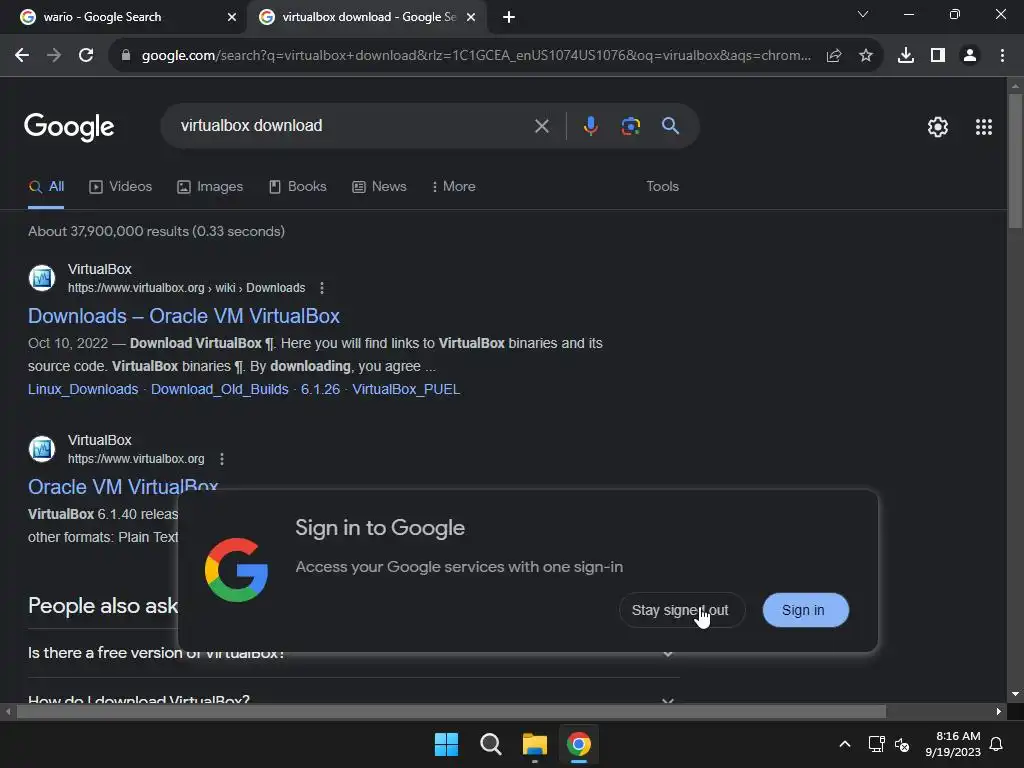The width and height of the screenshot is (1024, 768).
Task: Bookmark this tab with star icon
Action: 866,56
